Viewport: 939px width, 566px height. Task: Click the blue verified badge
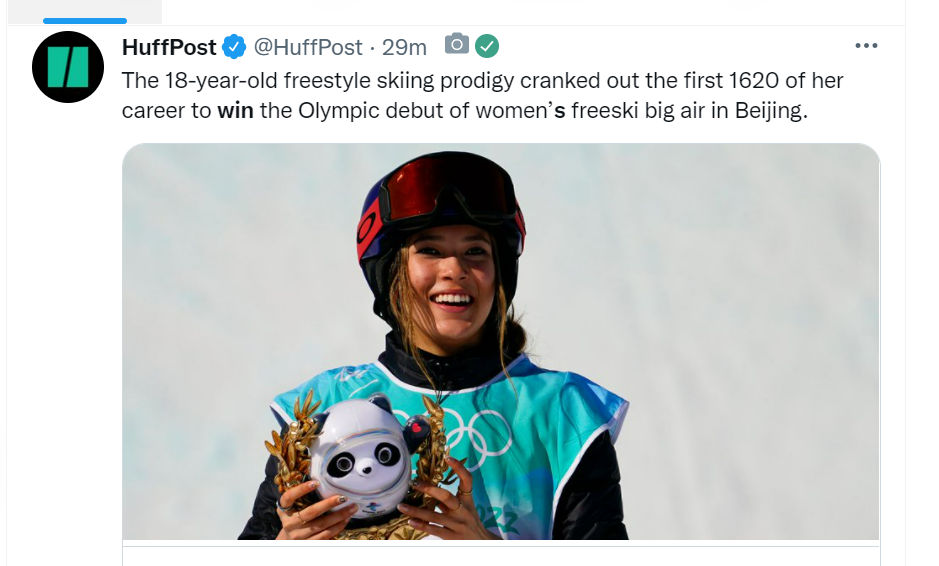coord(235,47)
